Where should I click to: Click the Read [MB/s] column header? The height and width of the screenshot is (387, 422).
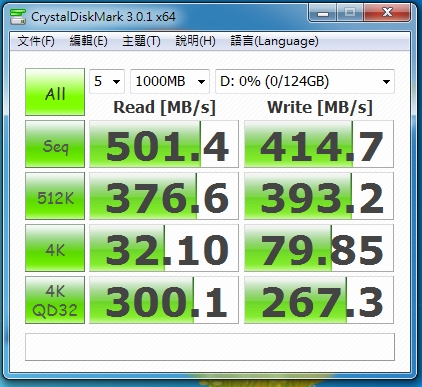tap(164, 108)
